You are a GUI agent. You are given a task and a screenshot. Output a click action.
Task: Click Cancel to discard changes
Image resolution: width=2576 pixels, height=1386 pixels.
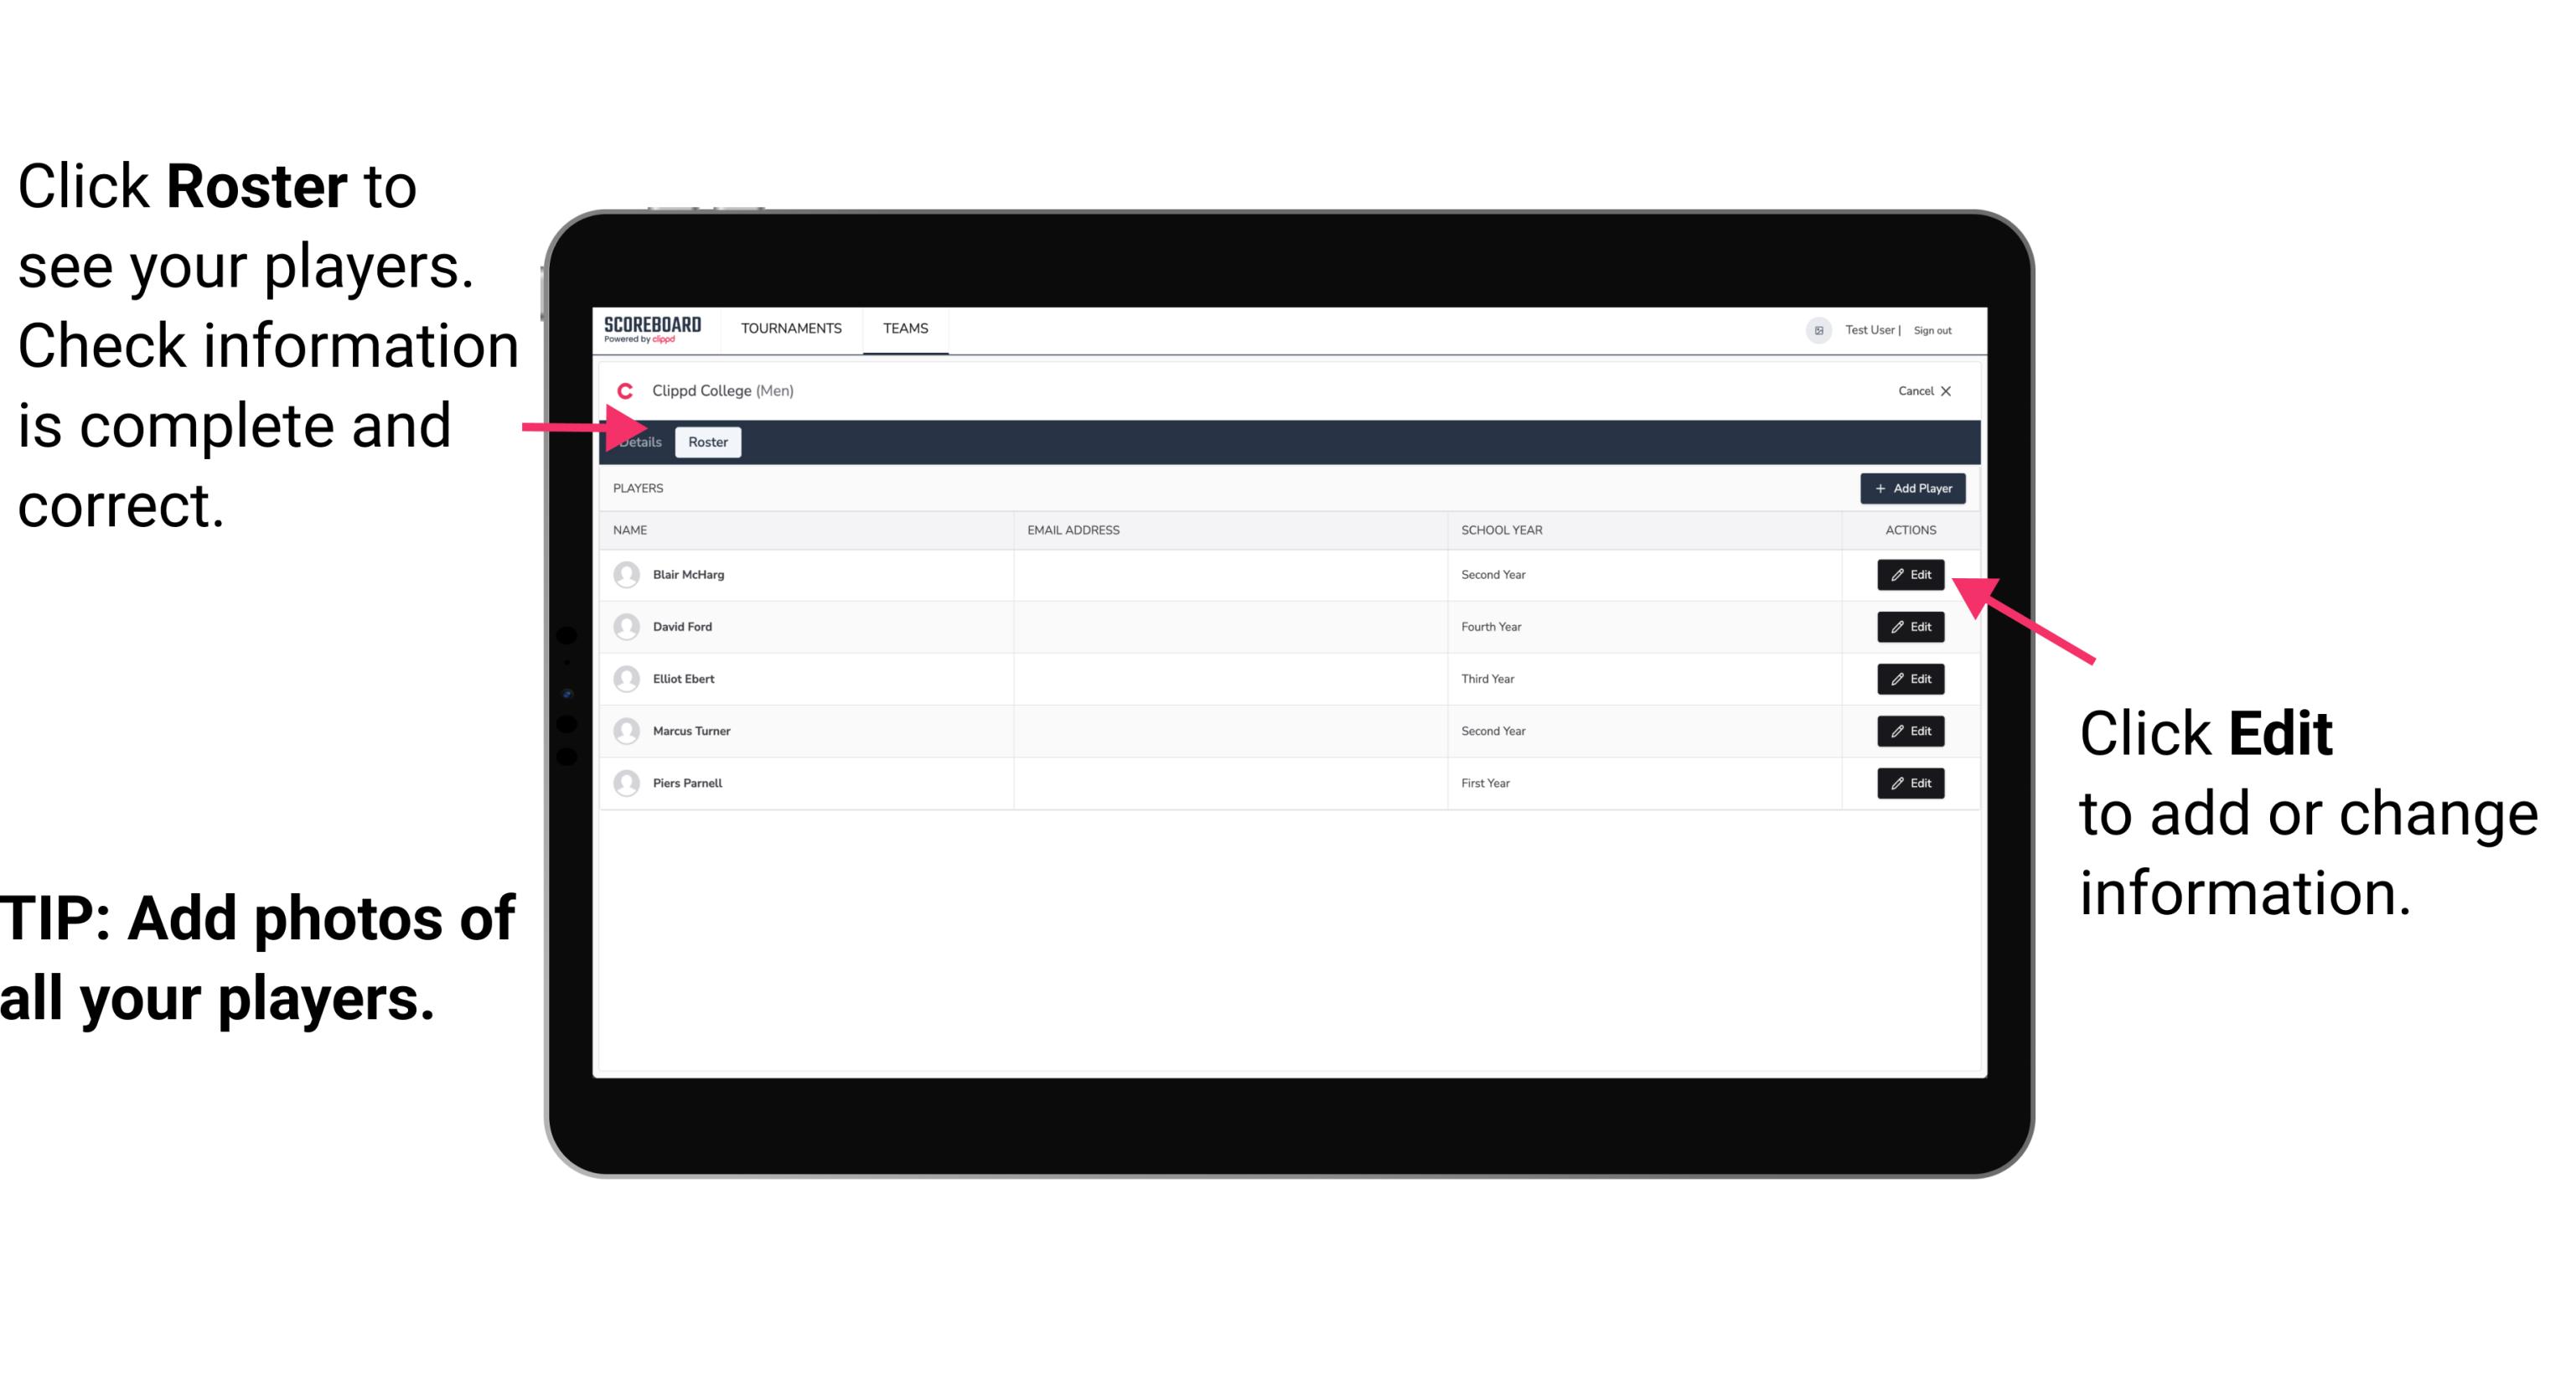tap(1922, 390)
